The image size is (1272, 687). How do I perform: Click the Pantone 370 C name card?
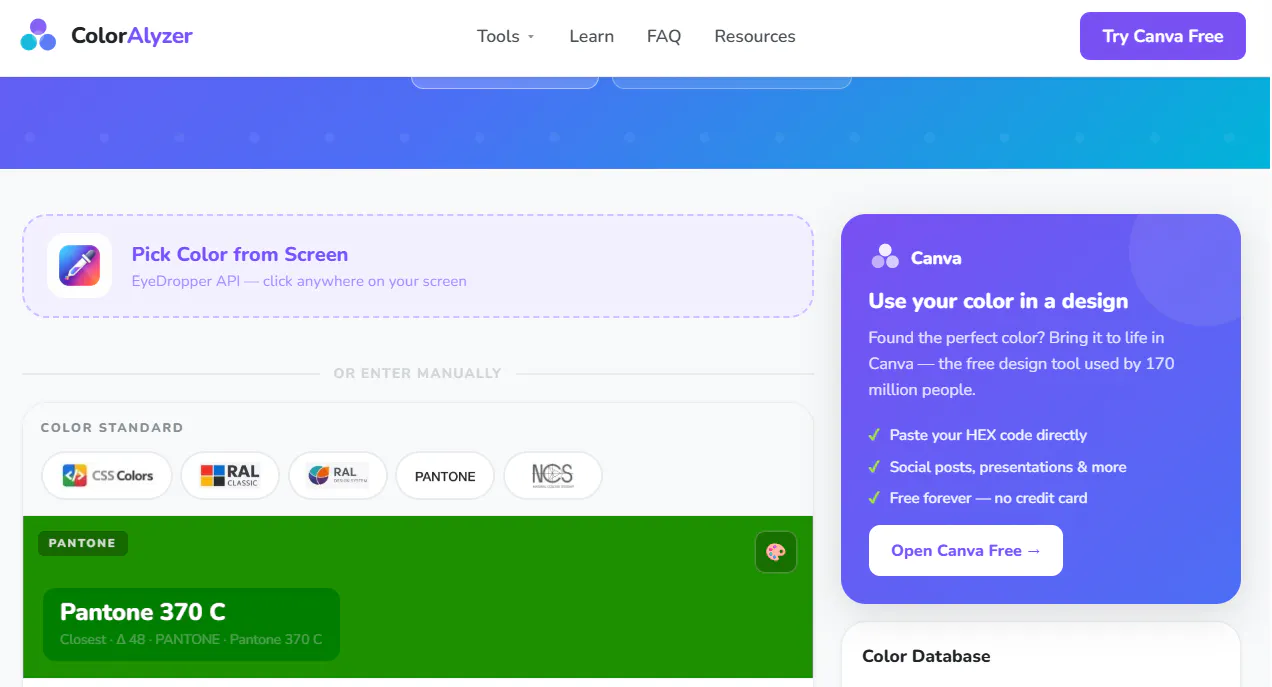[191, 624]
